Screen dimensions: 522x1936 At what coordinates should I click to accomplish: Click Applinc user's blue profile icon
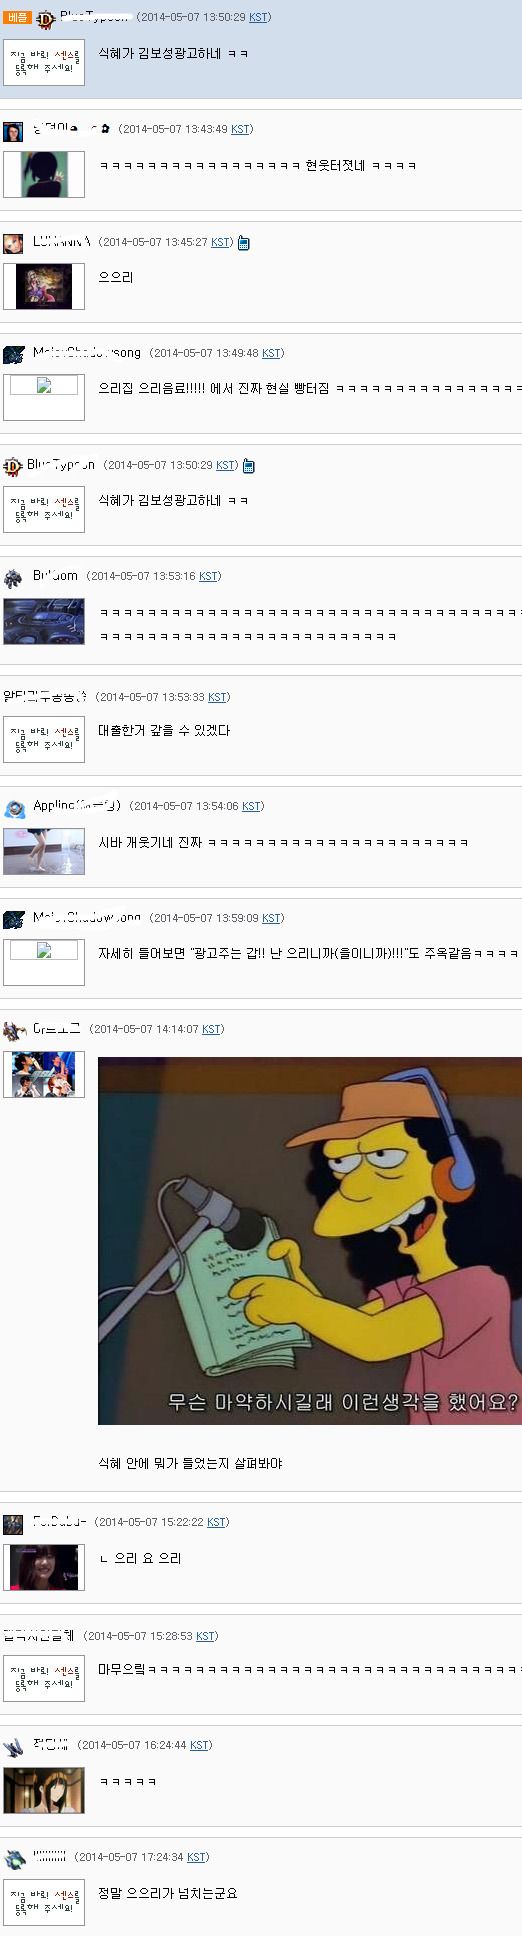pos(14,807)
